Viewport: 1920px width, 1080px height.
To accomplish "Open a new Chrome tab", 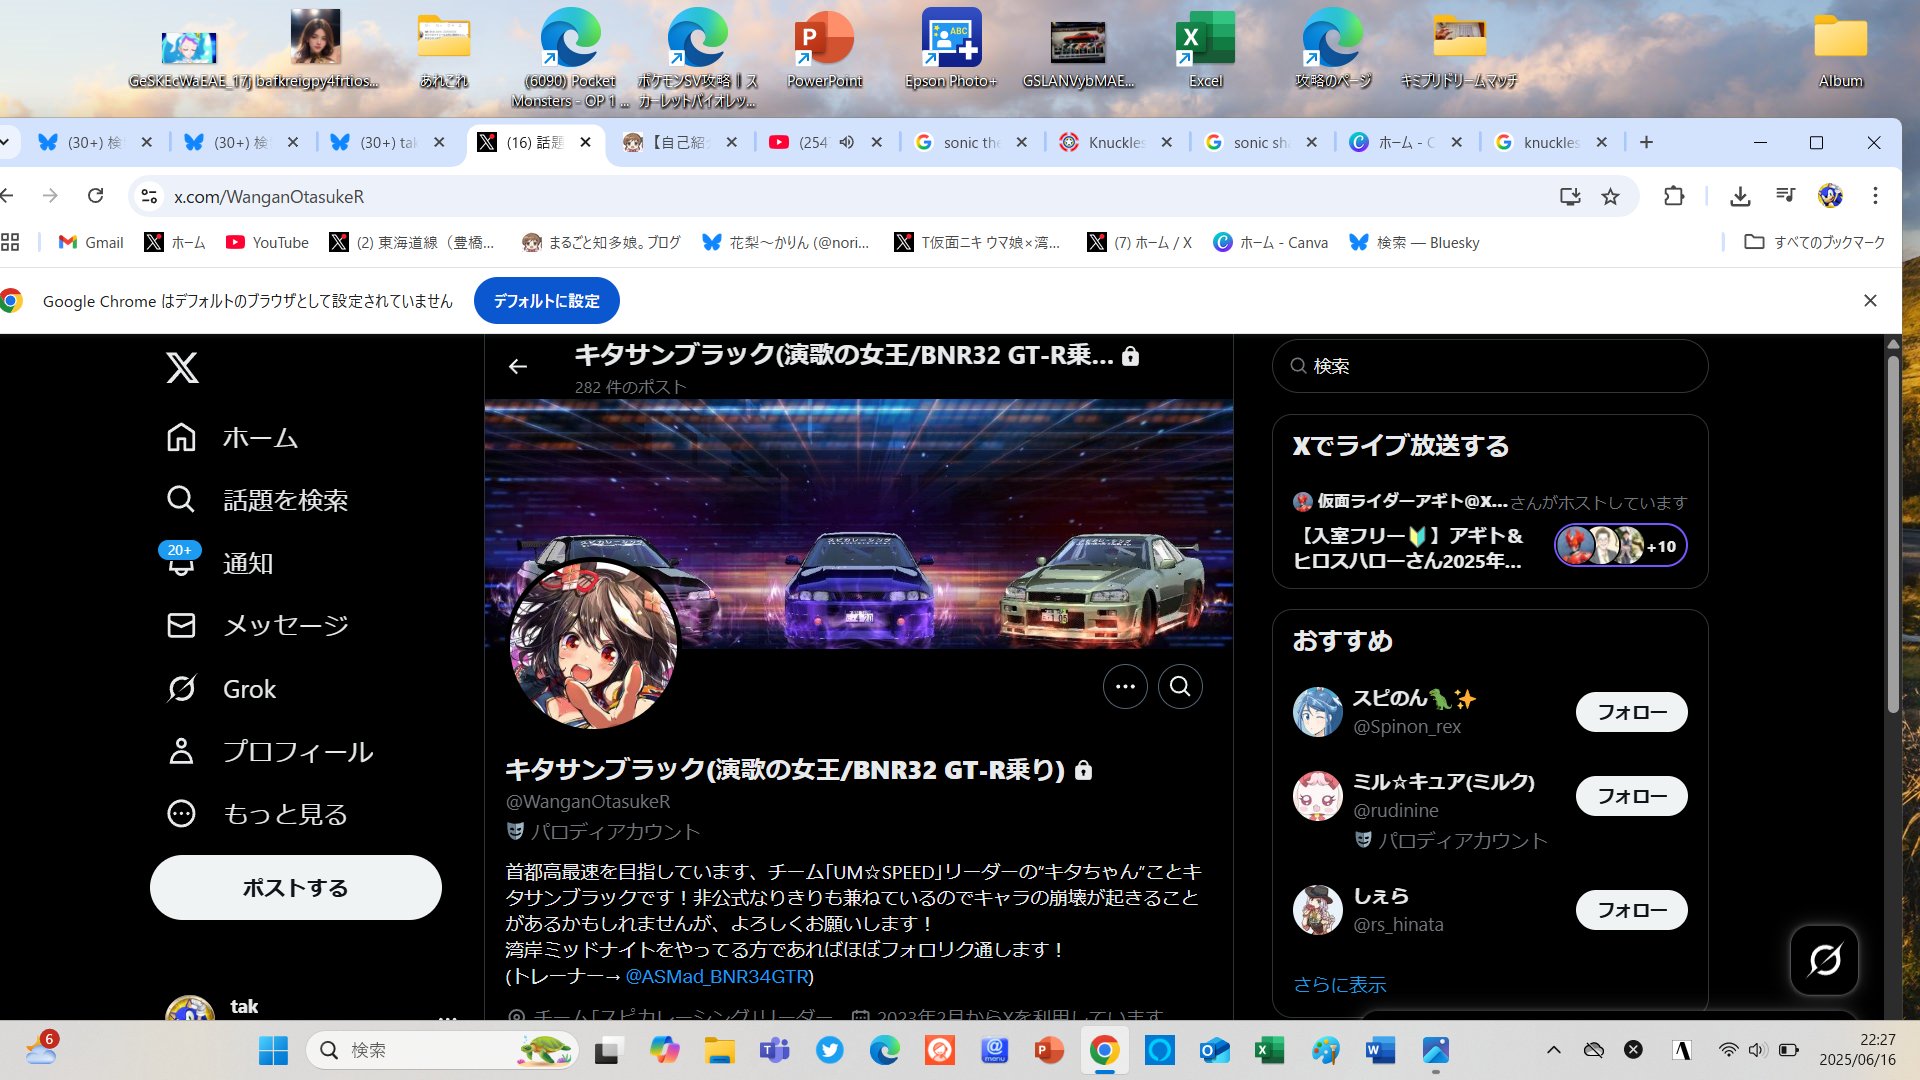I will coord(1646,142).
